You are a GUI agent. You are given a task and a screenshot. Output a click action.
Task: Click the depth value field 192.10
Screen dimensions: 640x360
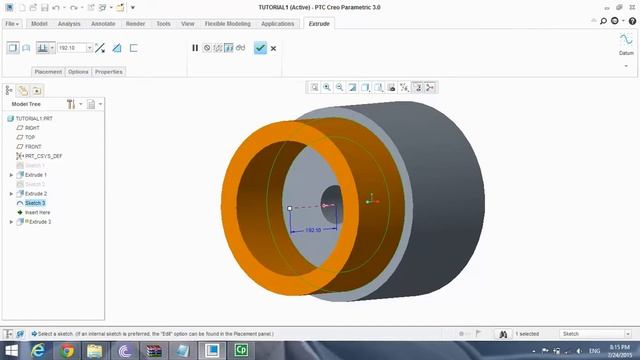click(72, 48)
